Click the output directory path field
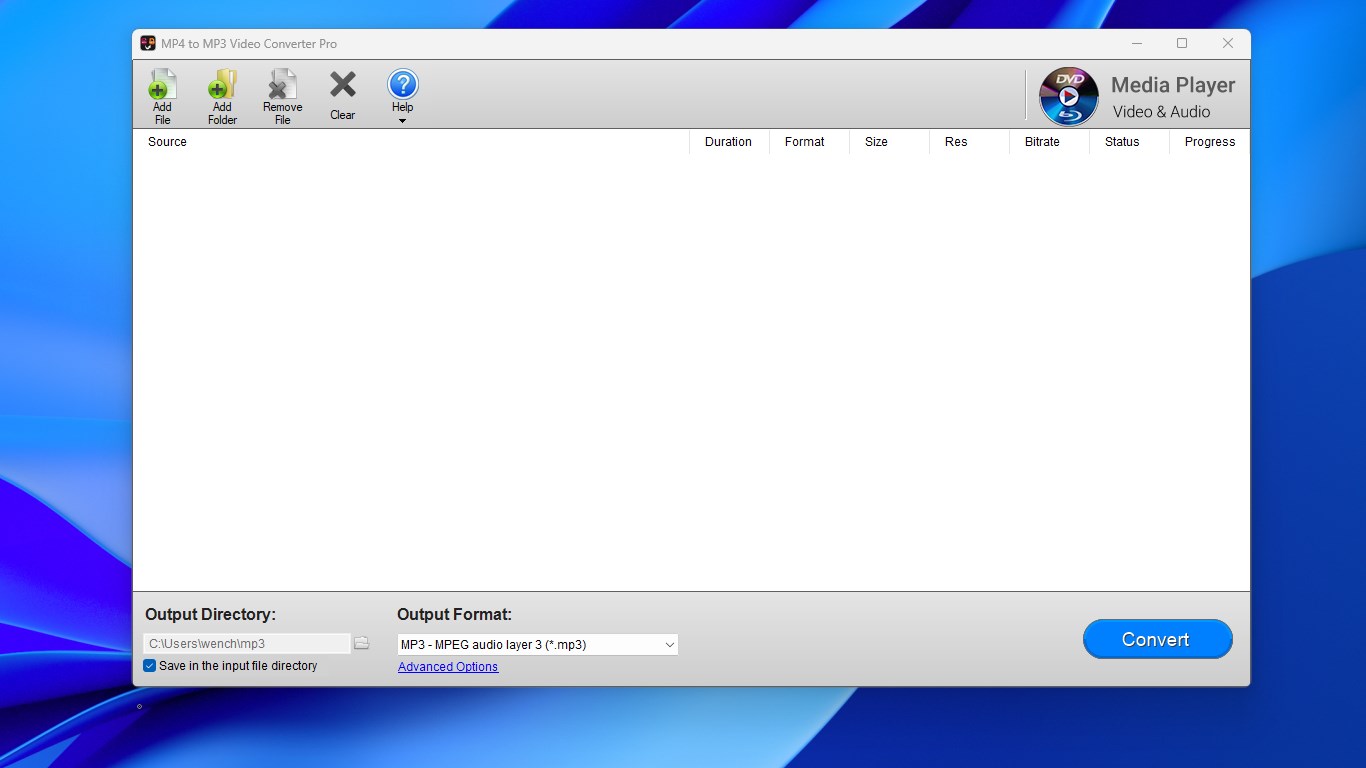 click(x=247, y=644)
